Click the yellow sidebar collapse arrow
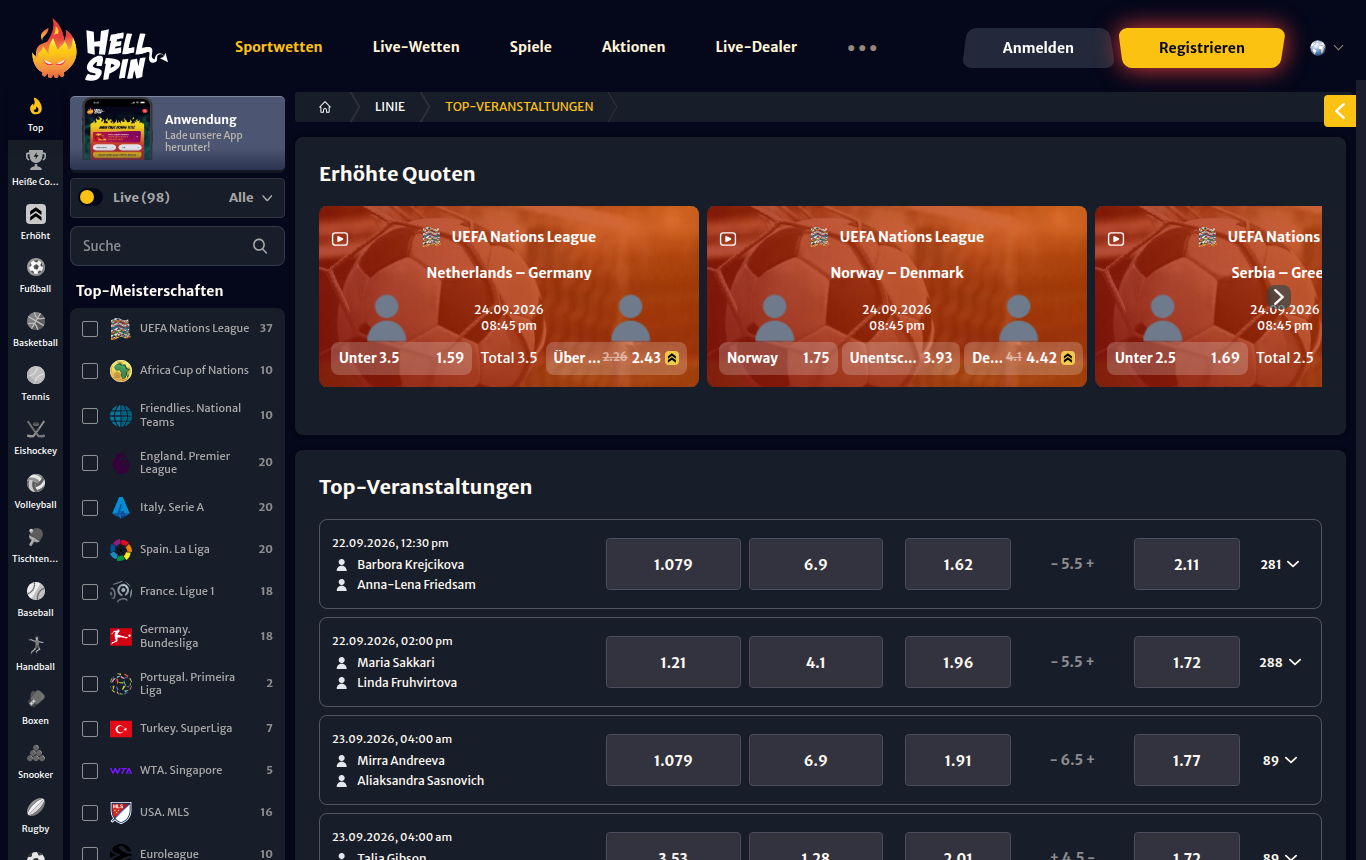1366x860 pixels. pyautogui.click(x=1340, y=111)
